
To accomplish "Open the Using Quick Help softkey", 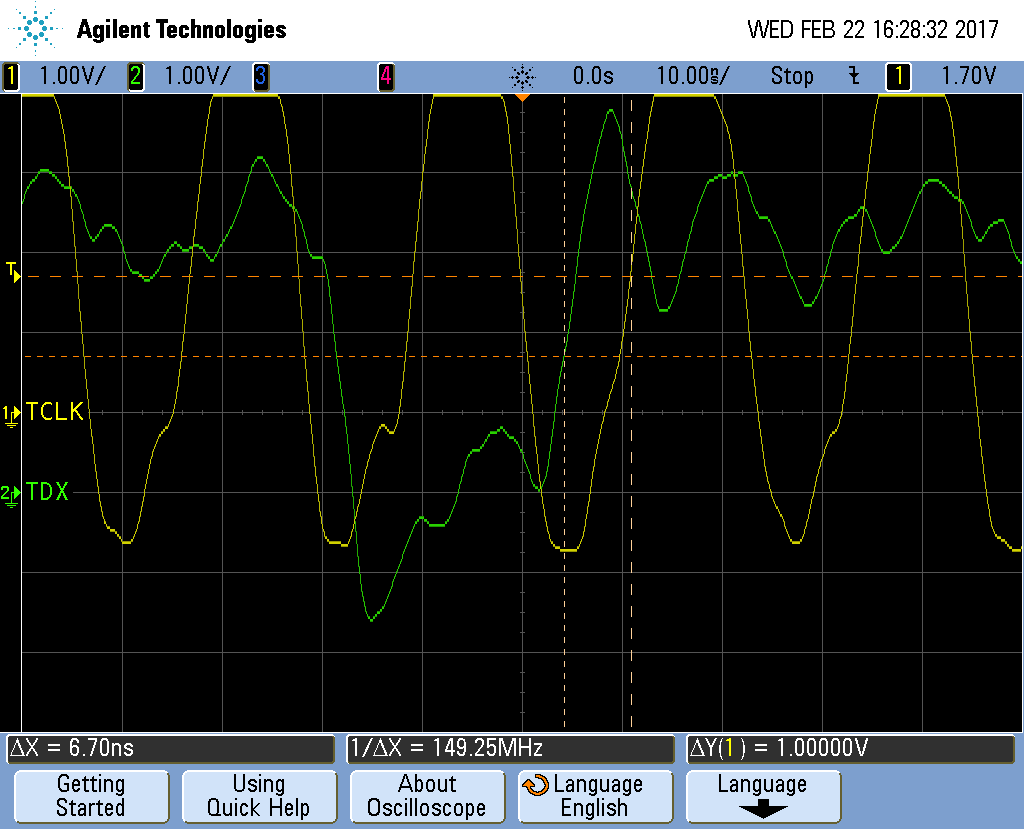I will (258, 797).
